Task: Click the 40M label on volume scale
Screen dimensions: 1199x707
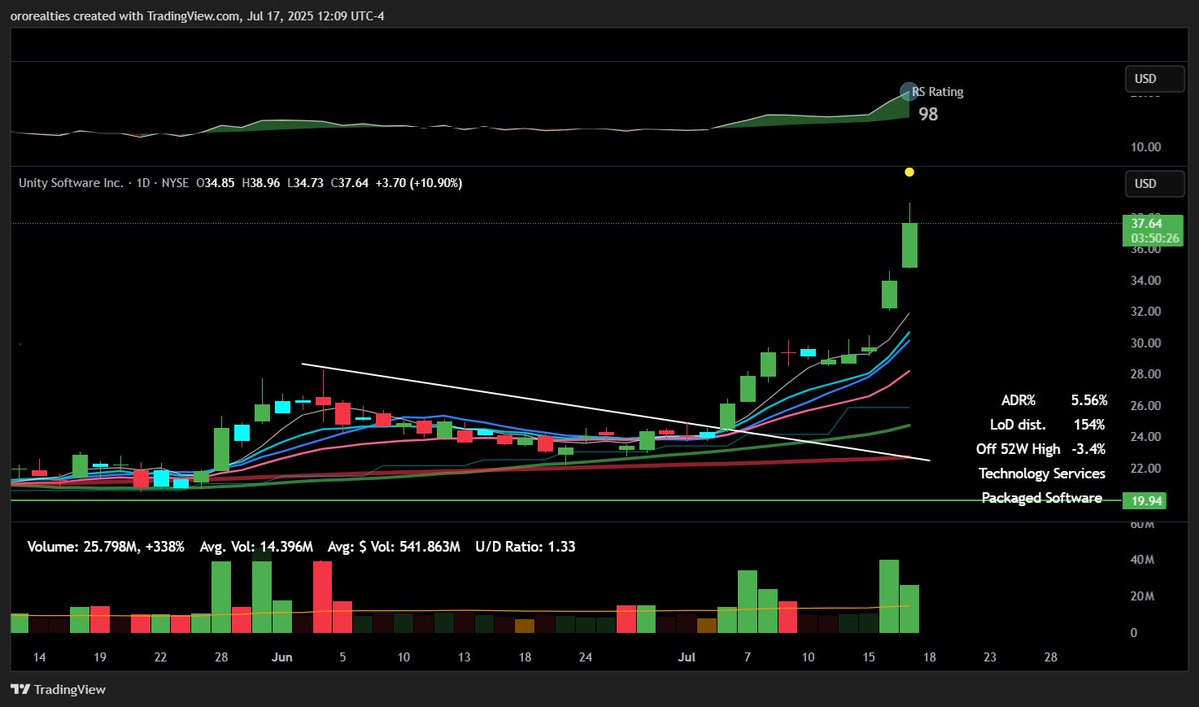Action: [x=1142, y=560]
